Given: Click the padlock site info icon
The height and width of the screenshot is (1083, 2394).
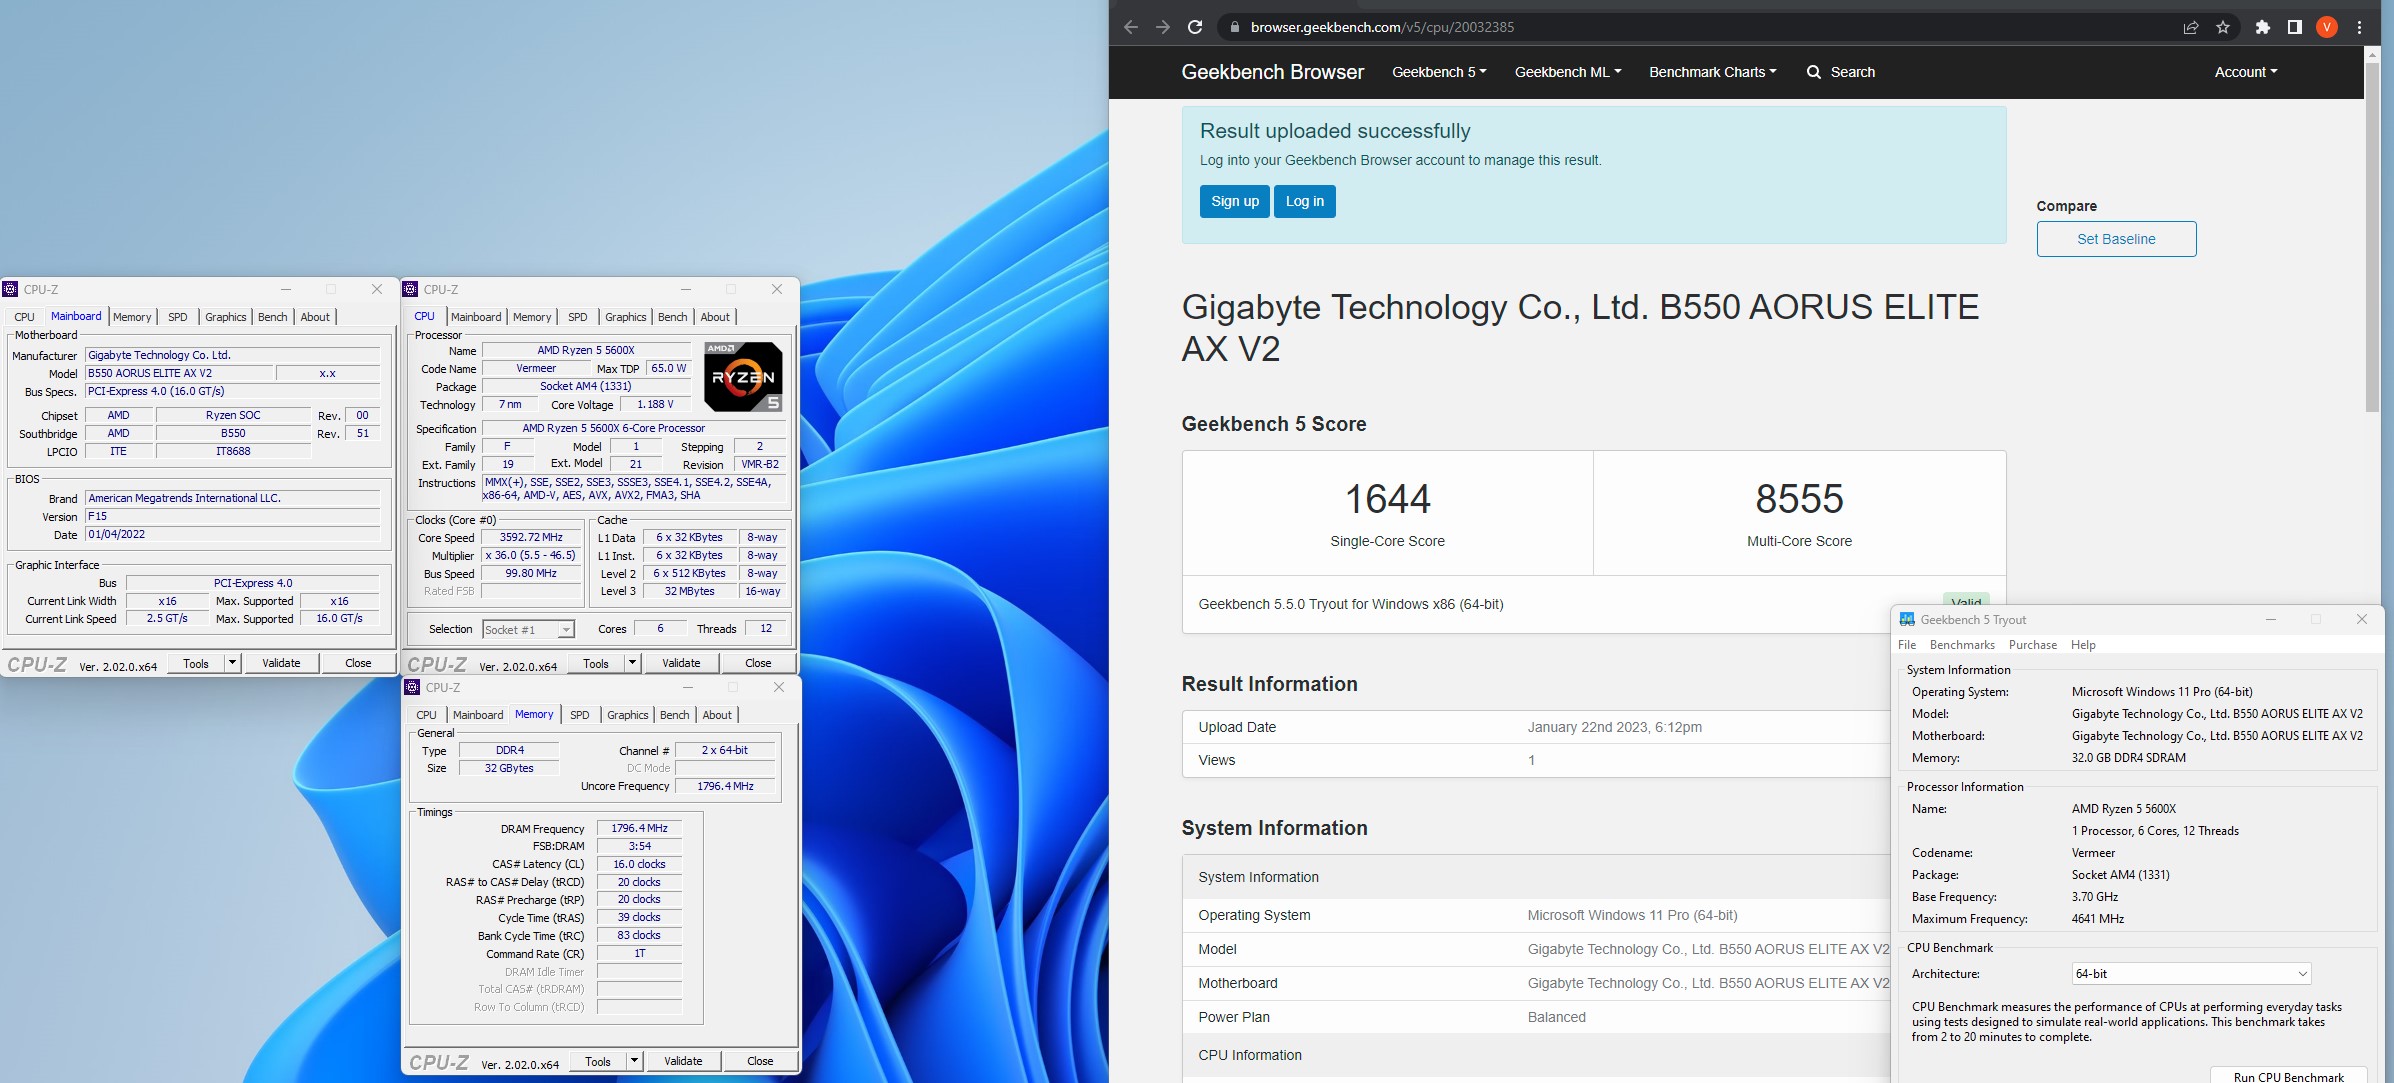Looking at the screenshot, I should 1235,27.
